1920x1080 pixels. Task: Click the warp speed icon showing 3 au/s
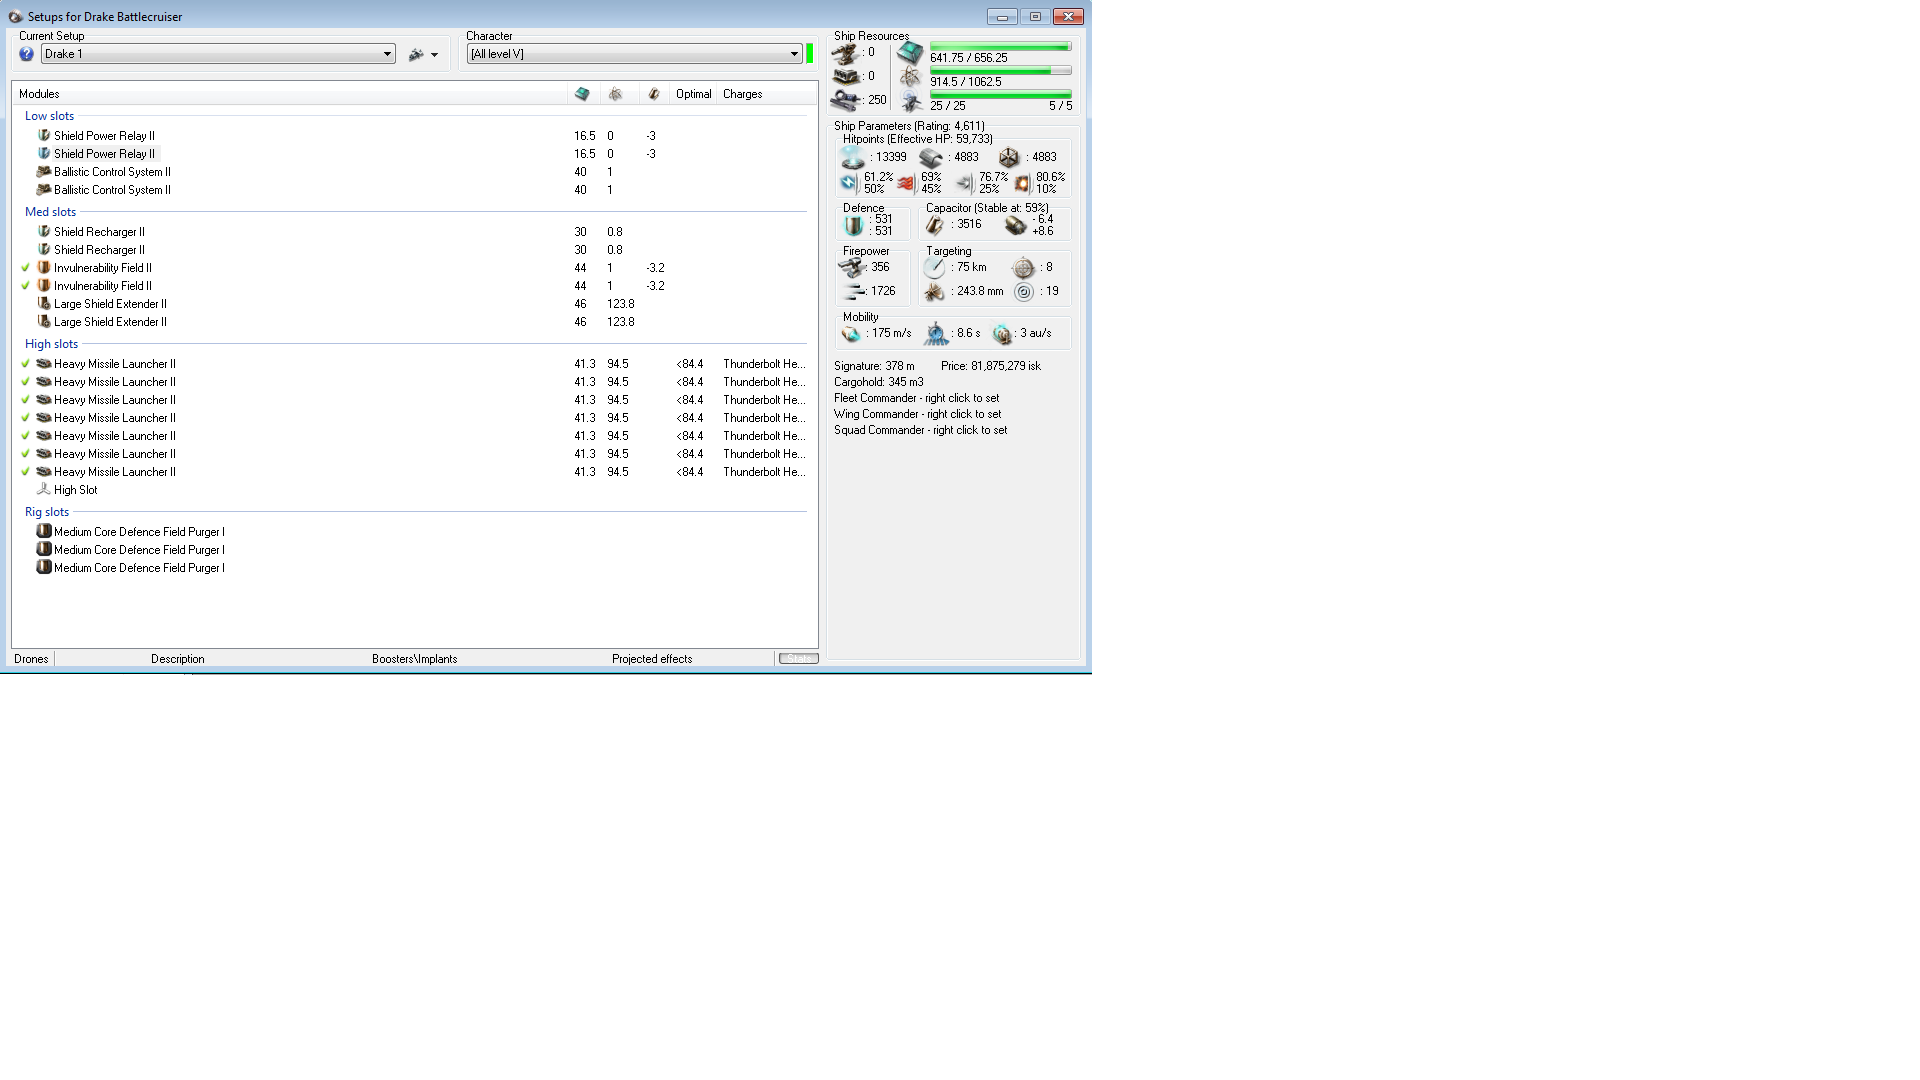[1002, 334]
